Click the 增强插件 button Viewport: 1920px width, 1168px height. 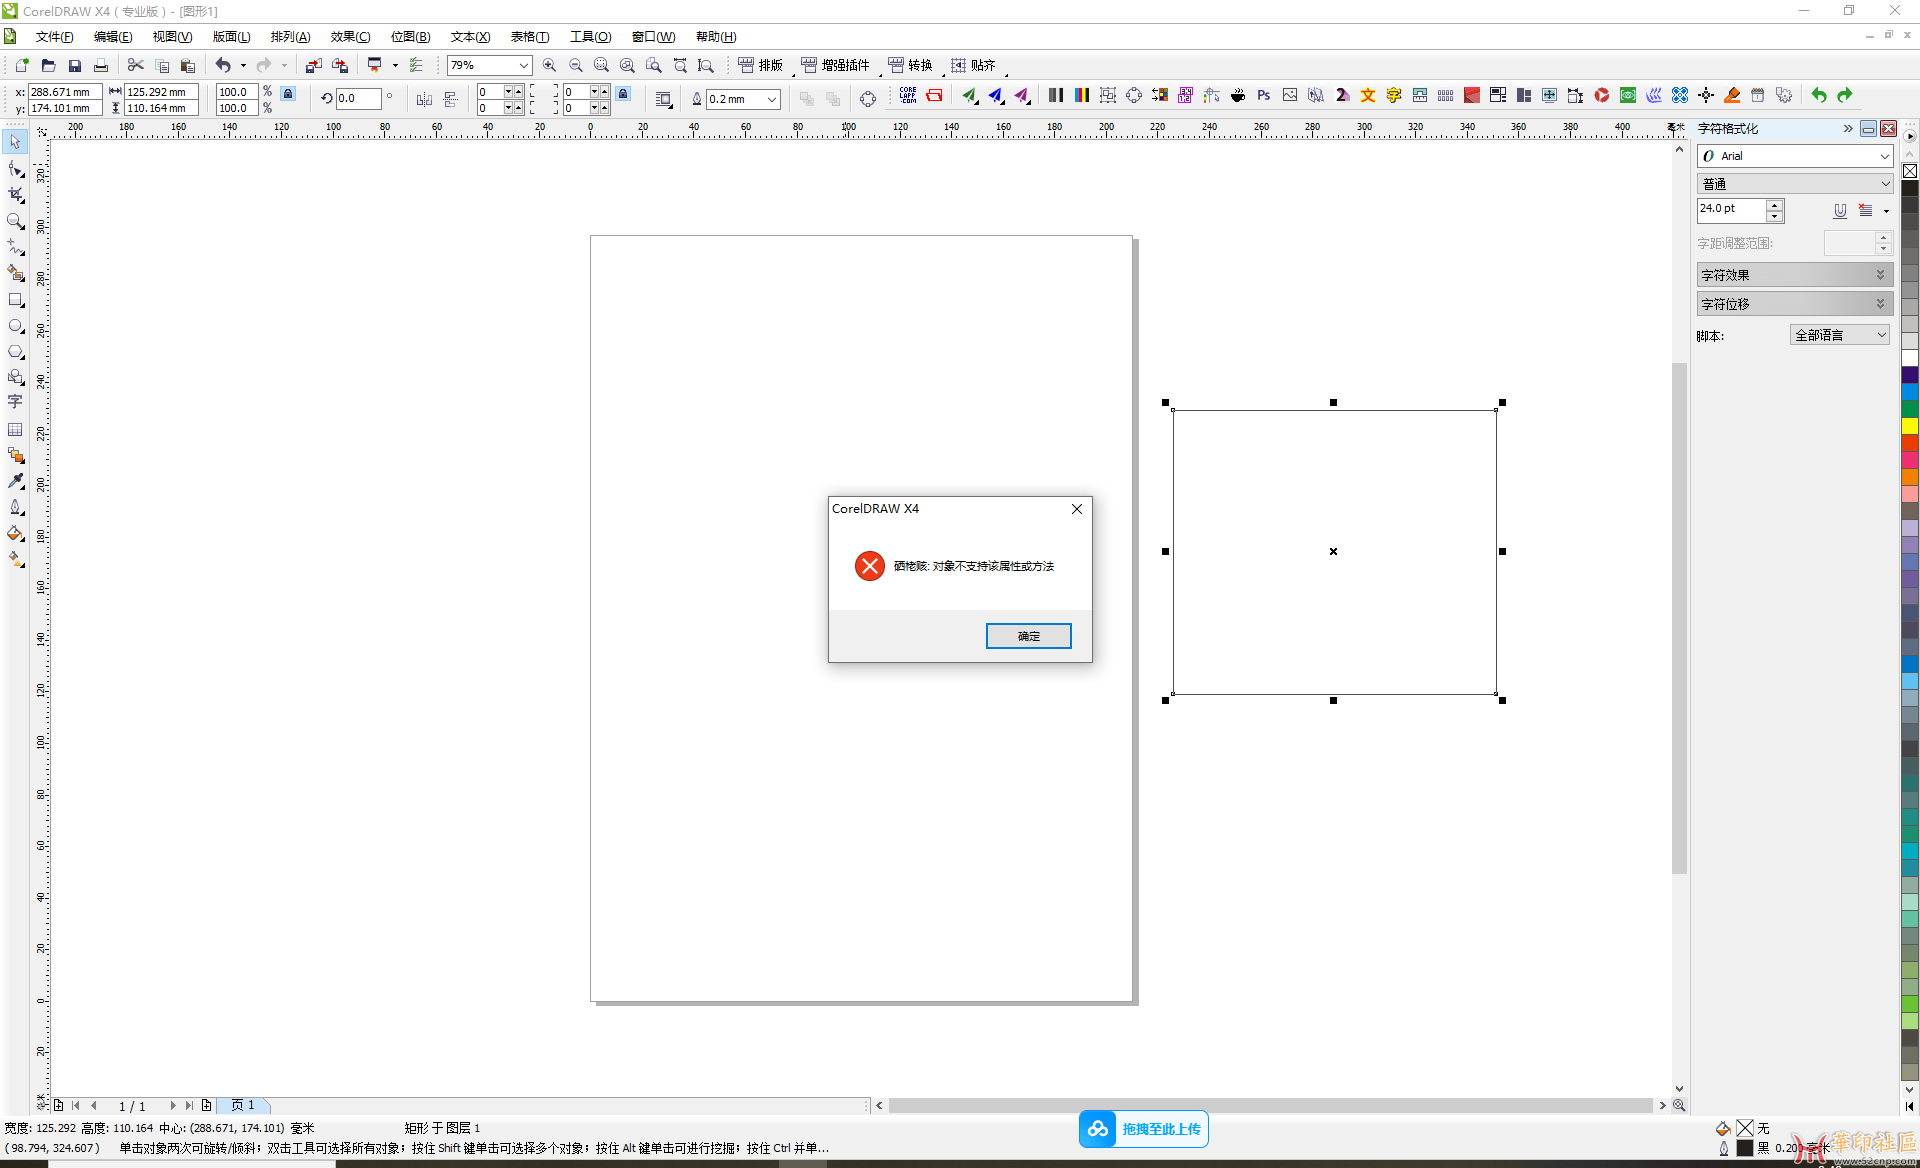coord(836,65)
